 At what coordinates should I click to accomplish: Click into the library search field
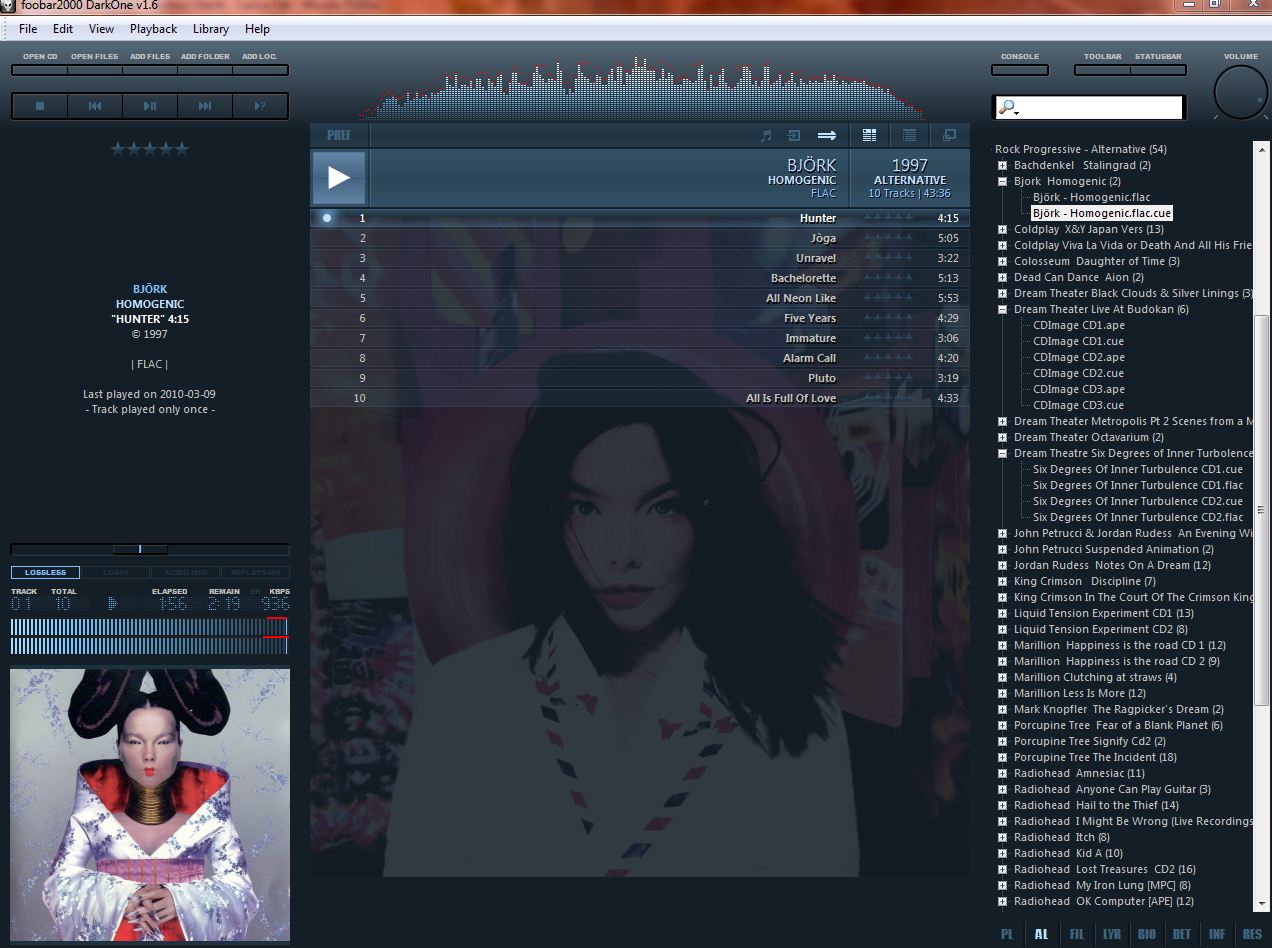pyautogui.click(x=1100, y=108)
